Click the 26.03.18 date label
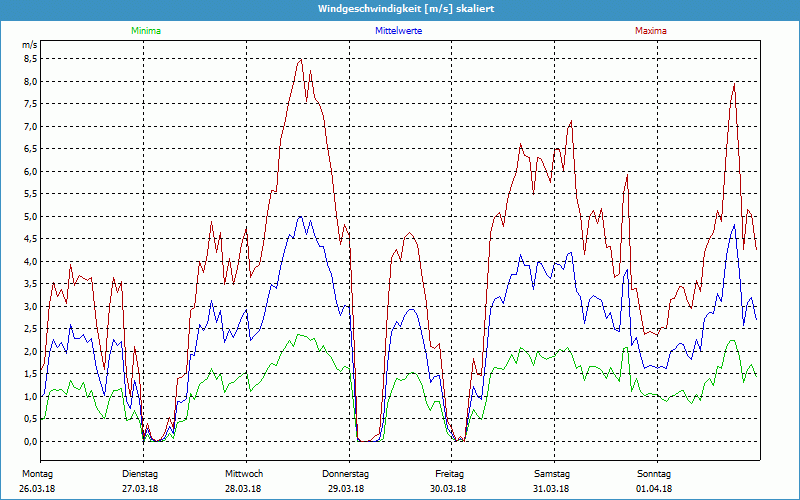800x500 pixels. tap(36, 488)
